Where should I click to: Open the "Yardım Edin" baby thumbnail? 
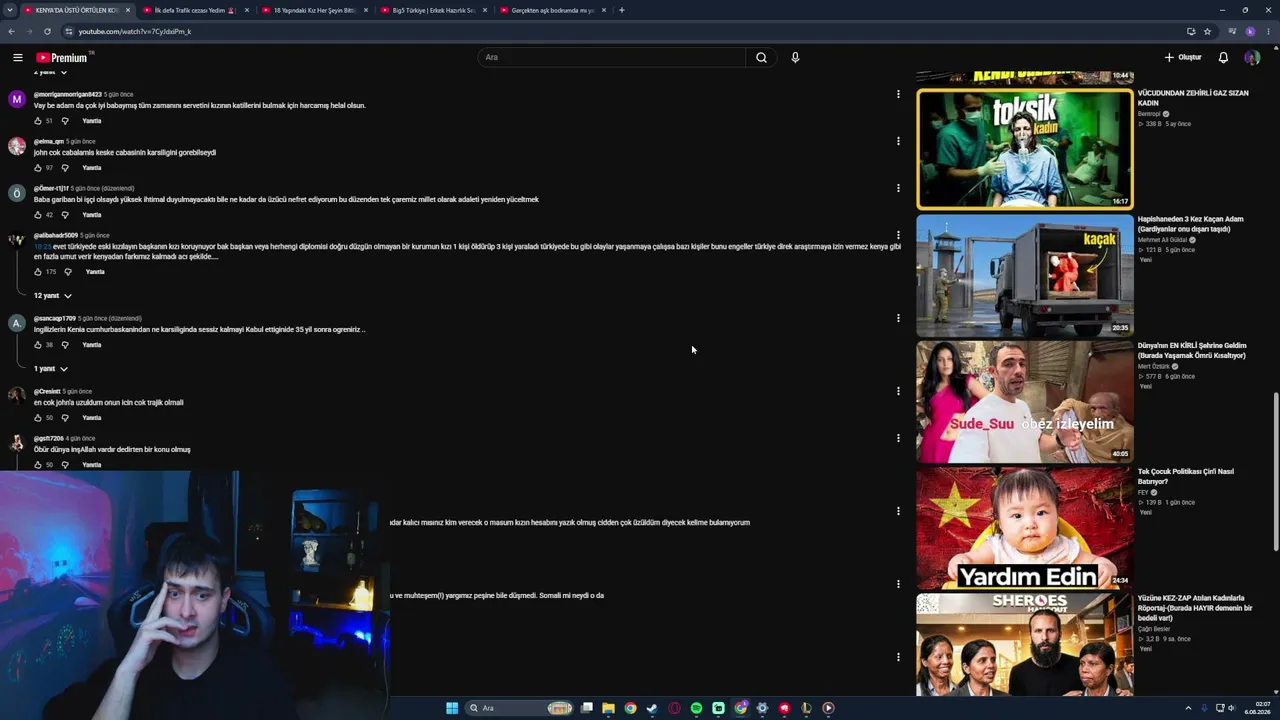[x=1025, y=528]
